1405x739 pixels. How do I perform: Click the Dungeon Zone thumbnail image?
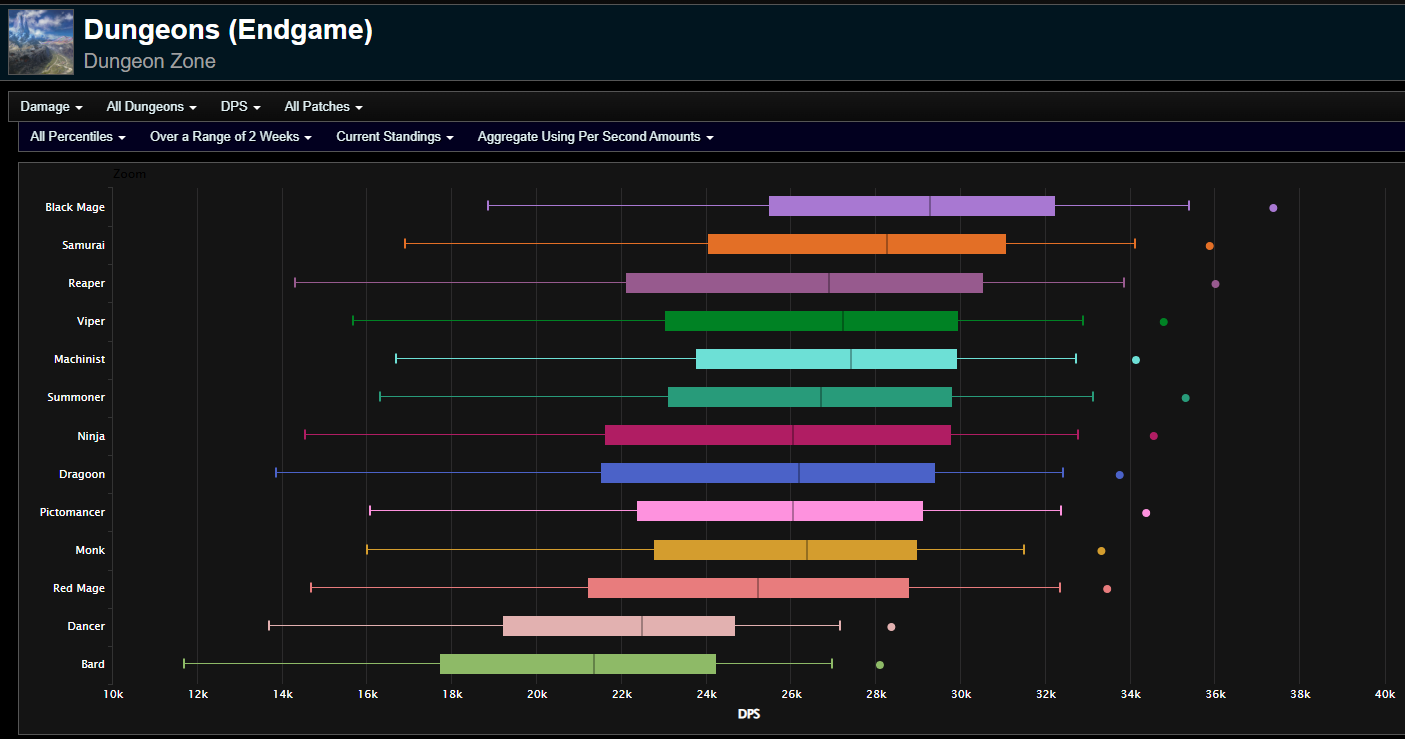point(41,42)
